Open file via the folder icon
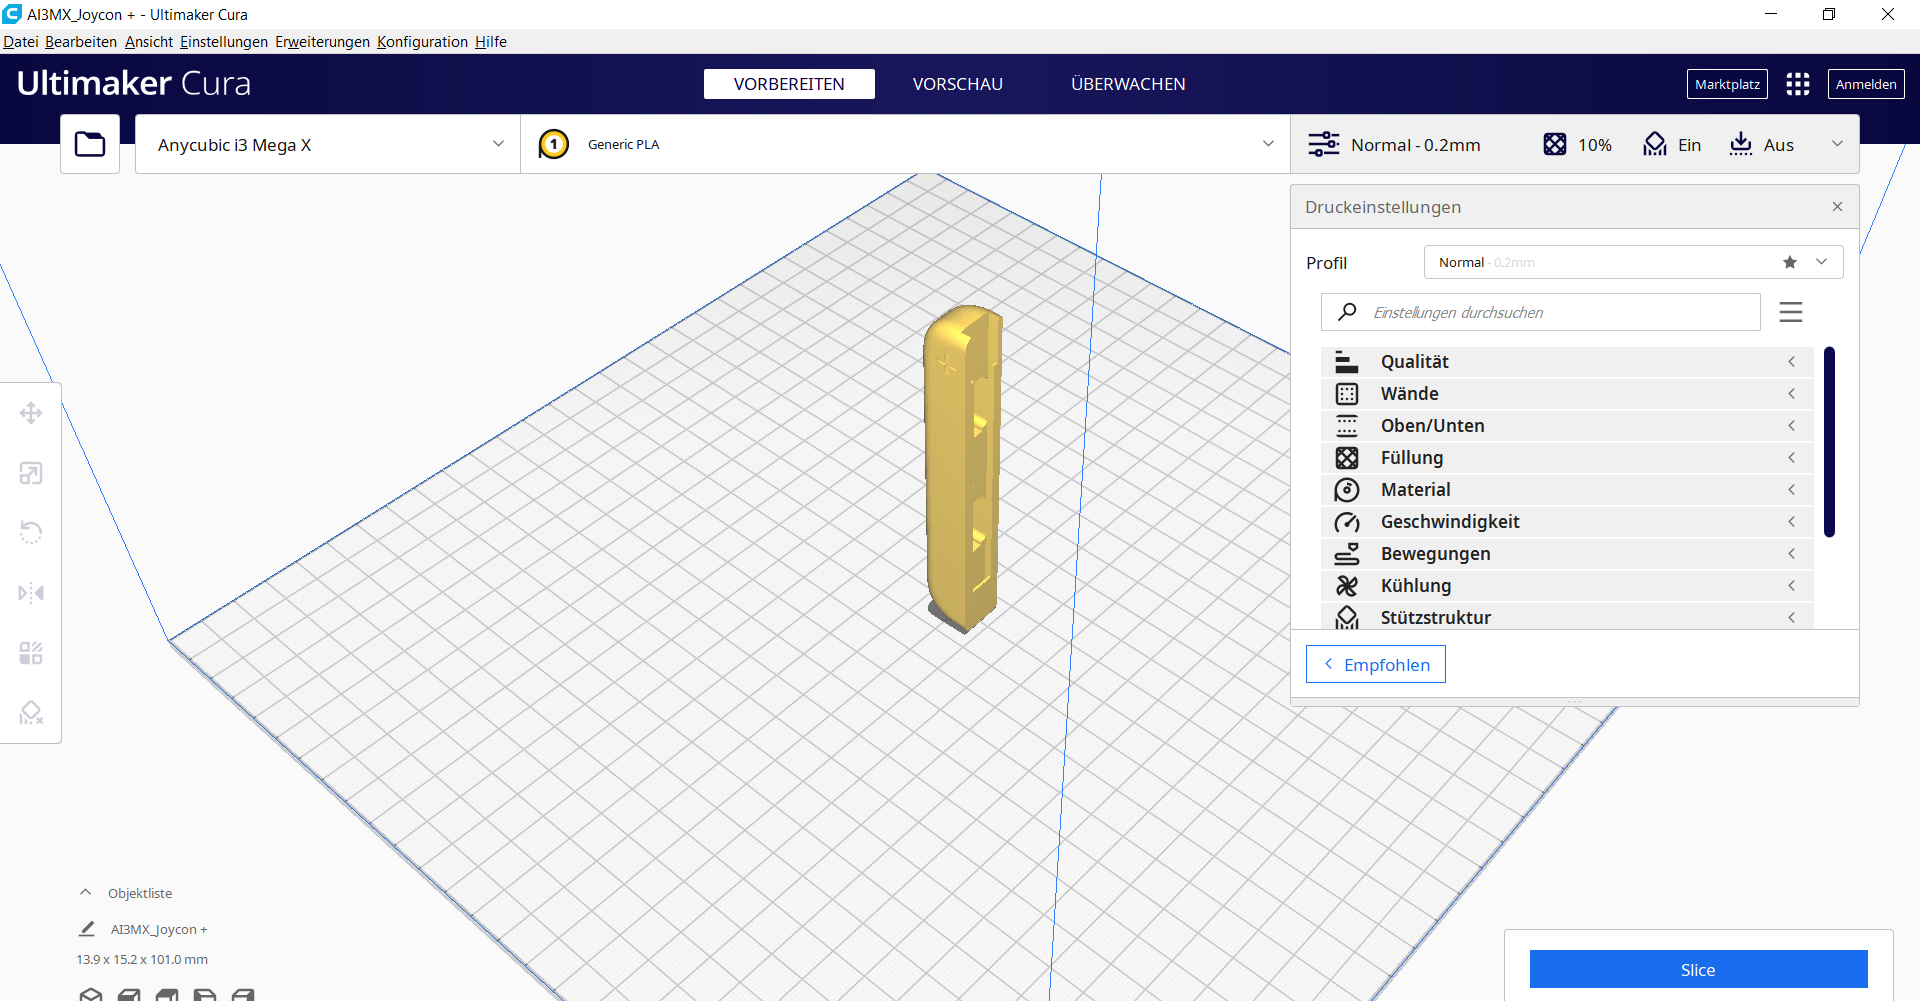Image resolution: width=1920 pixels, height=1001 pixels. click(90, 144)
